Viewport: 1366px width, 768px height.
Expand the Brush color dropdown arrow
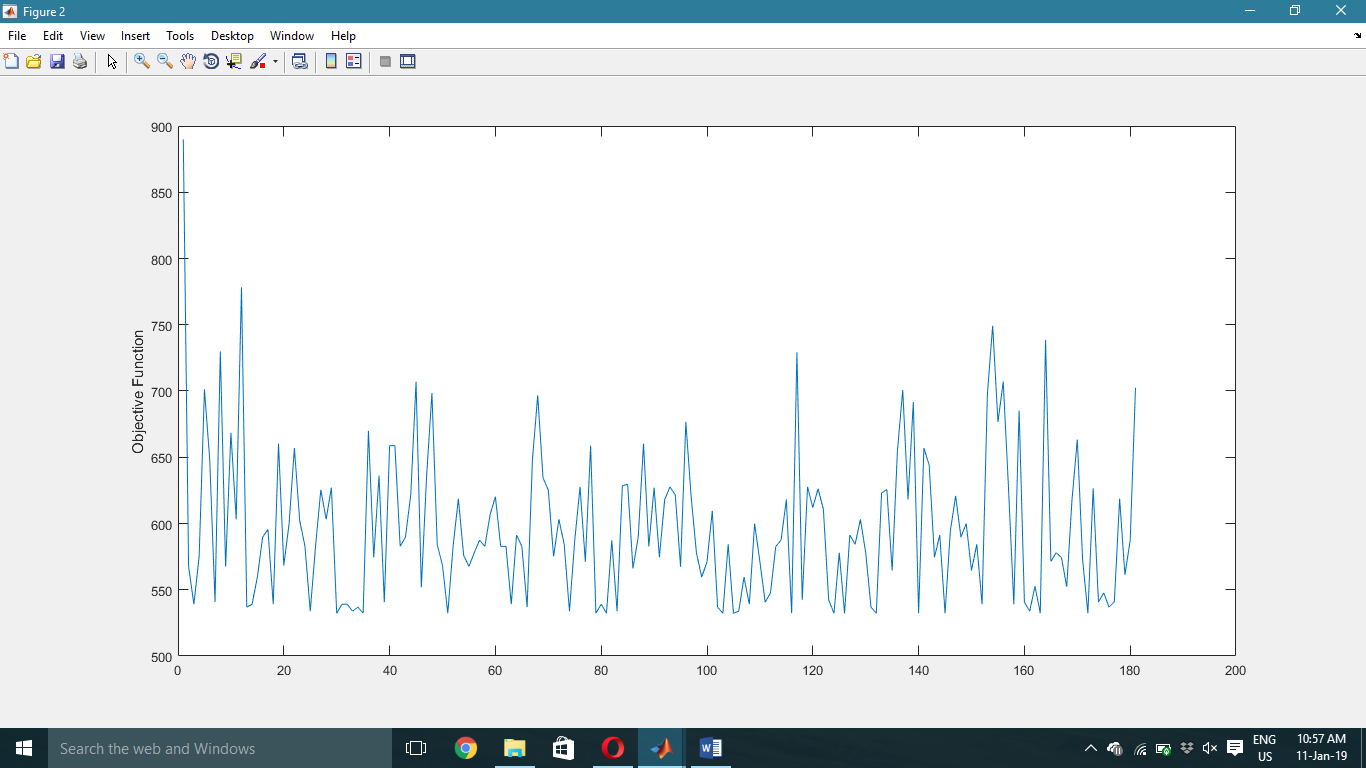[275, 61]
